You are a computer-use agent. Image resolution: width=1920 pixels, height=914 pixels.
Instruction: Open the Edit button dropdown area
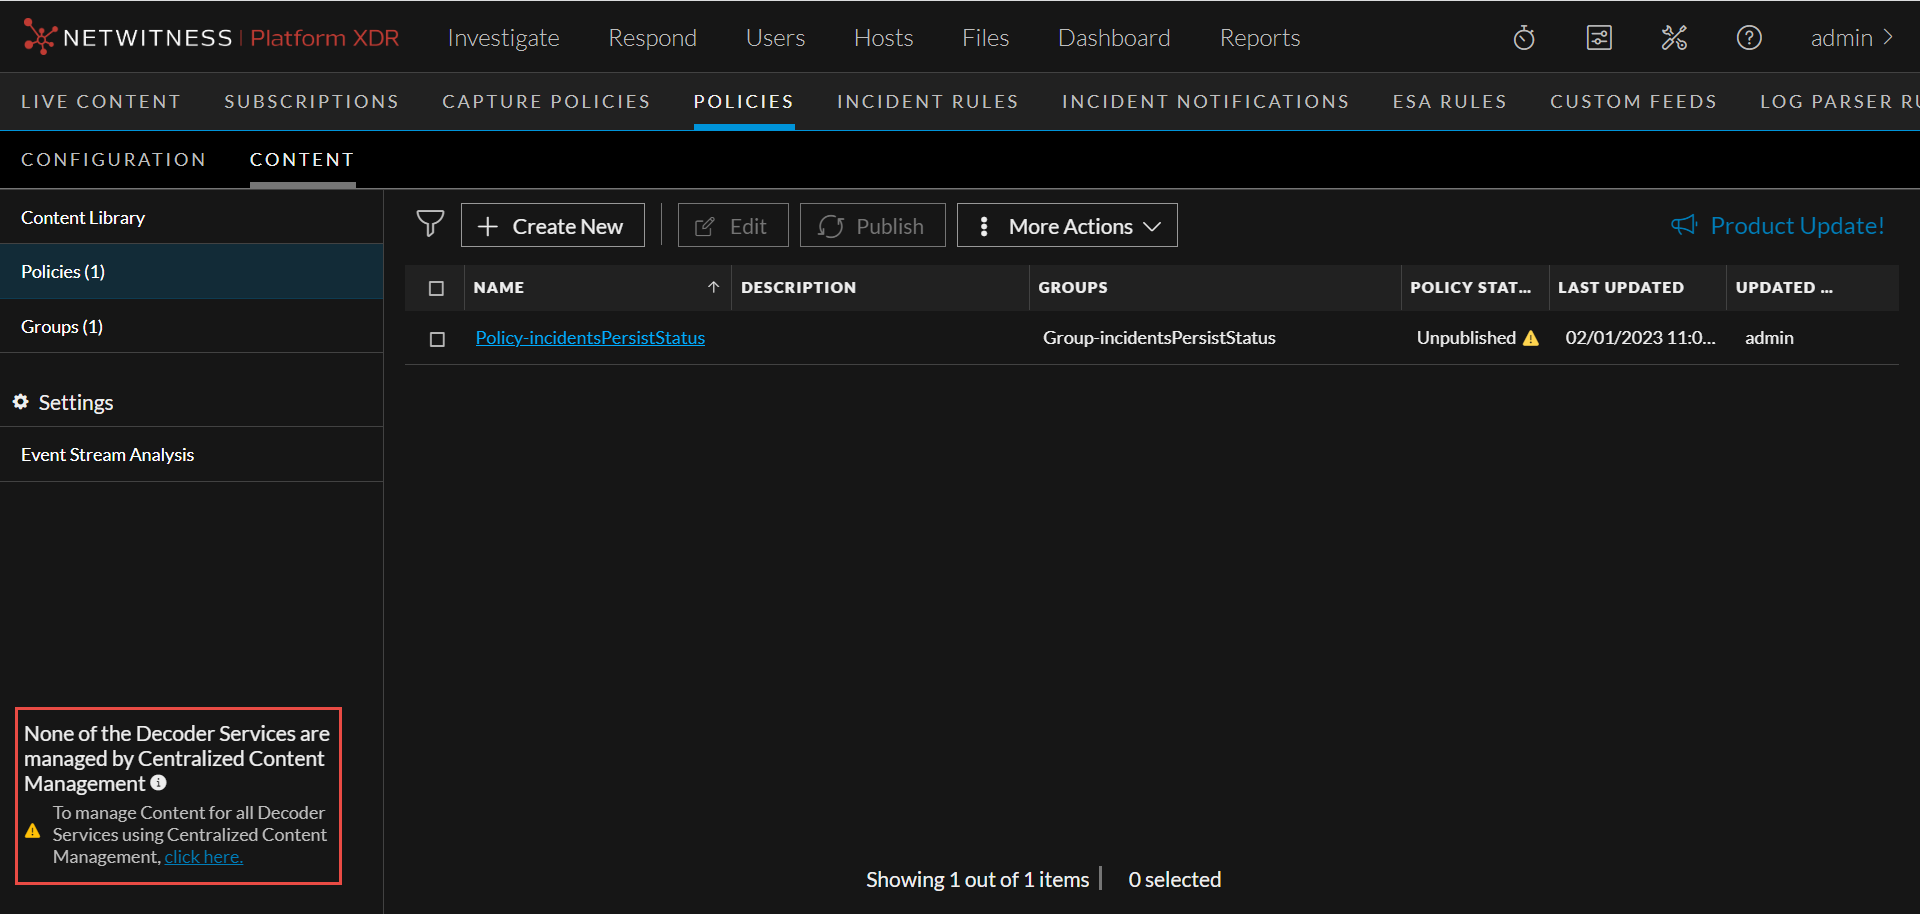[733, 225]
